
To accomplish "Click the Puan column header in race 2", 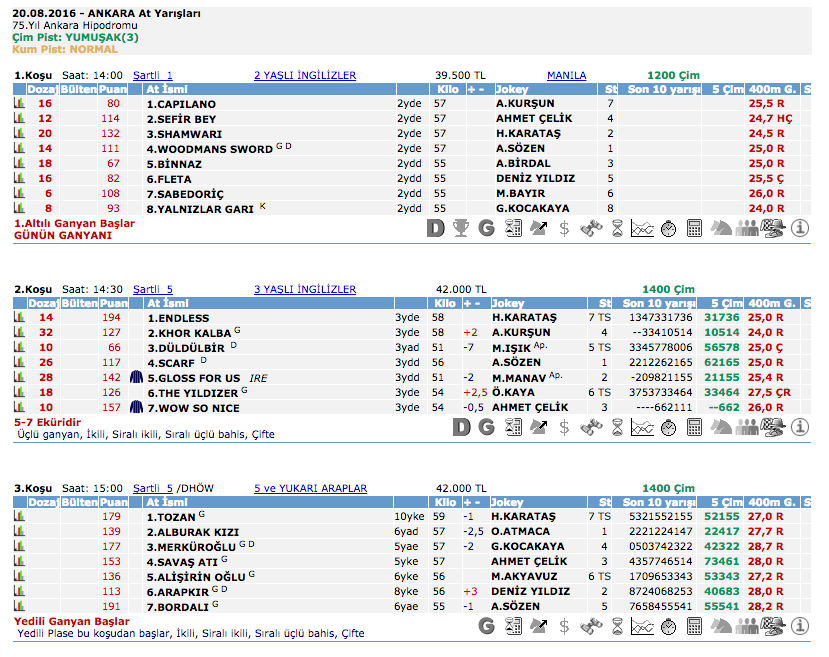I will [x=113, y=303].
